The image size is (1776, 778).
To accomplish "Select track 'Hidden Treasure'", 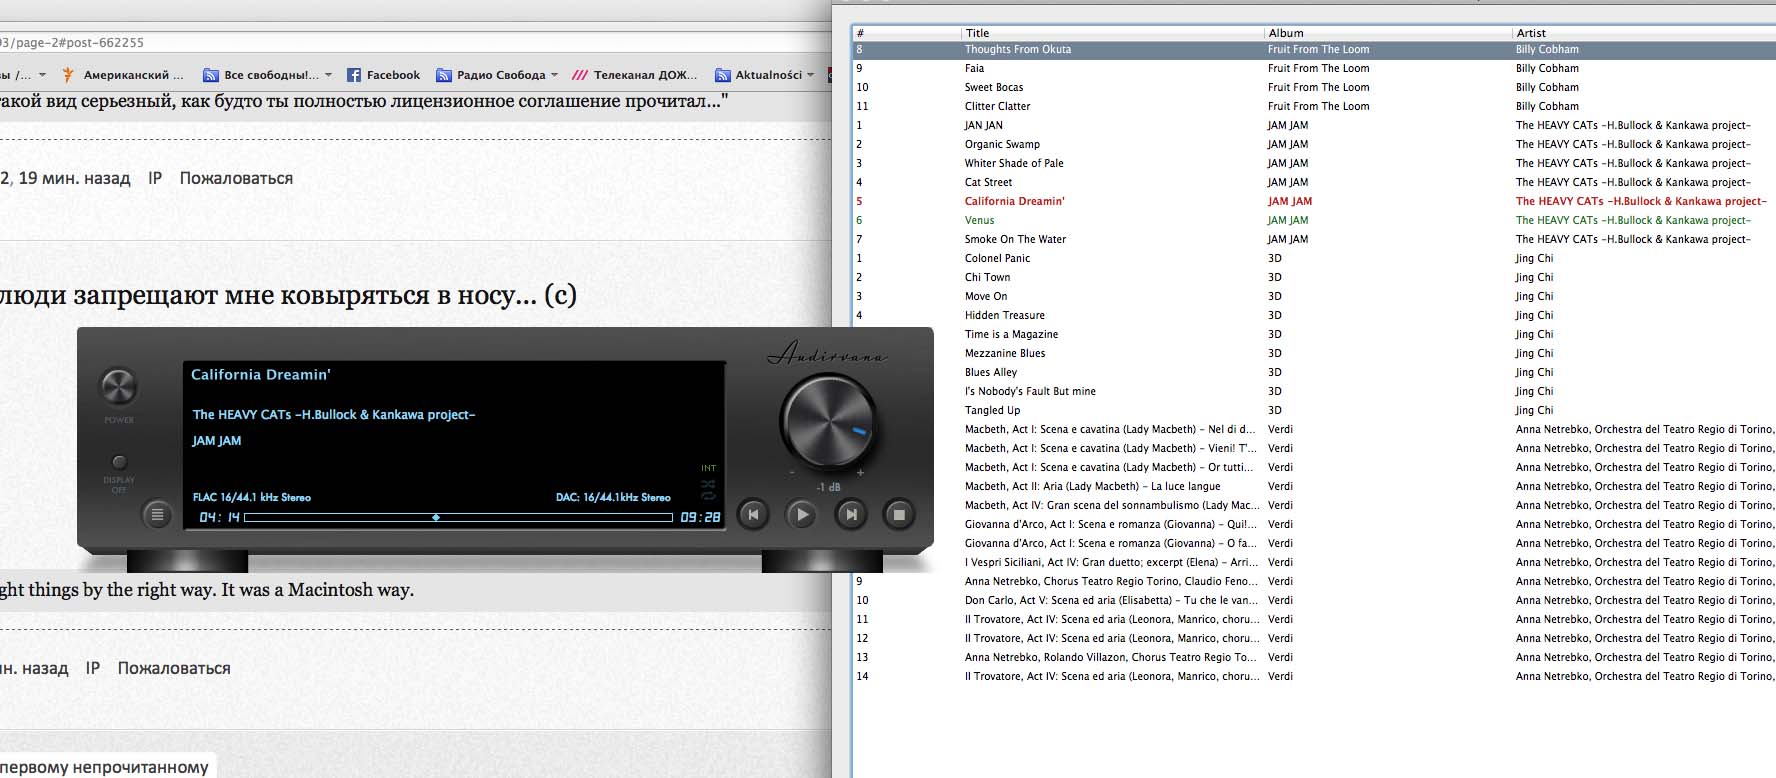I will (1314, 315).
